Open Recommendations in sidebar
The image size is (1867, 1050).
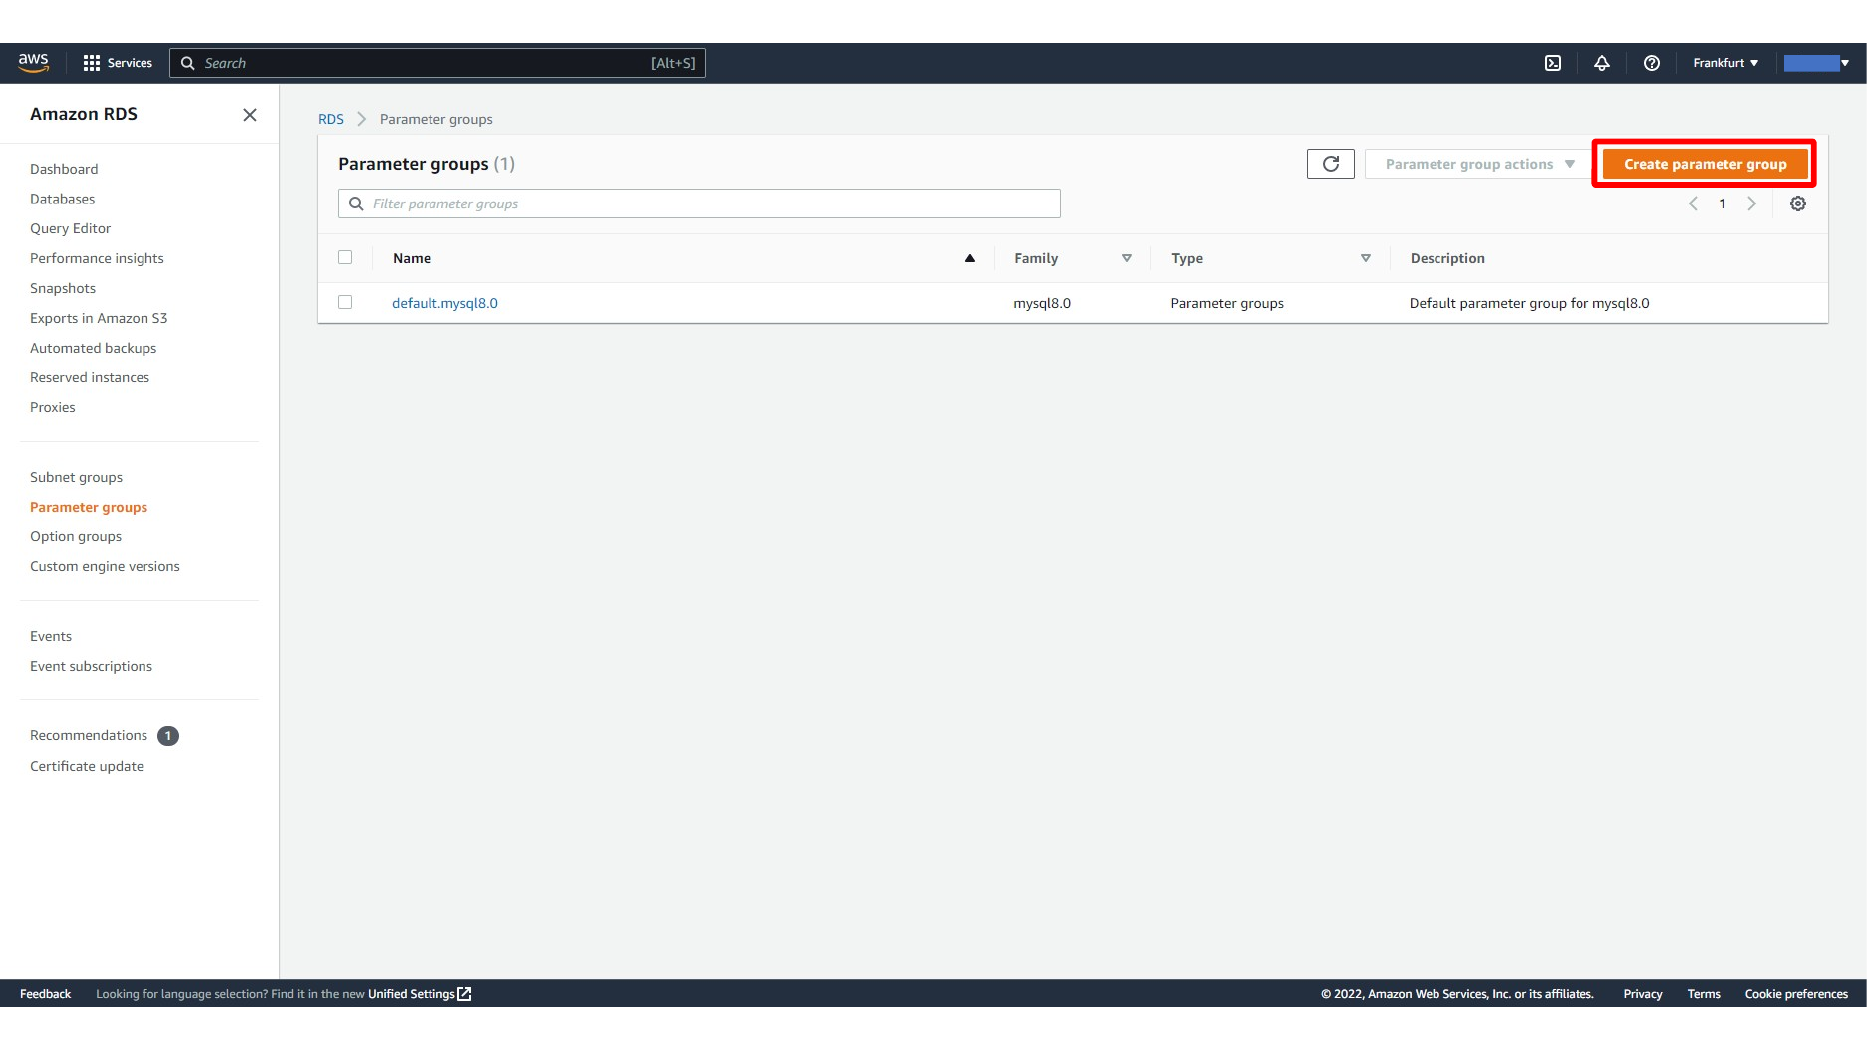point(88,735)
